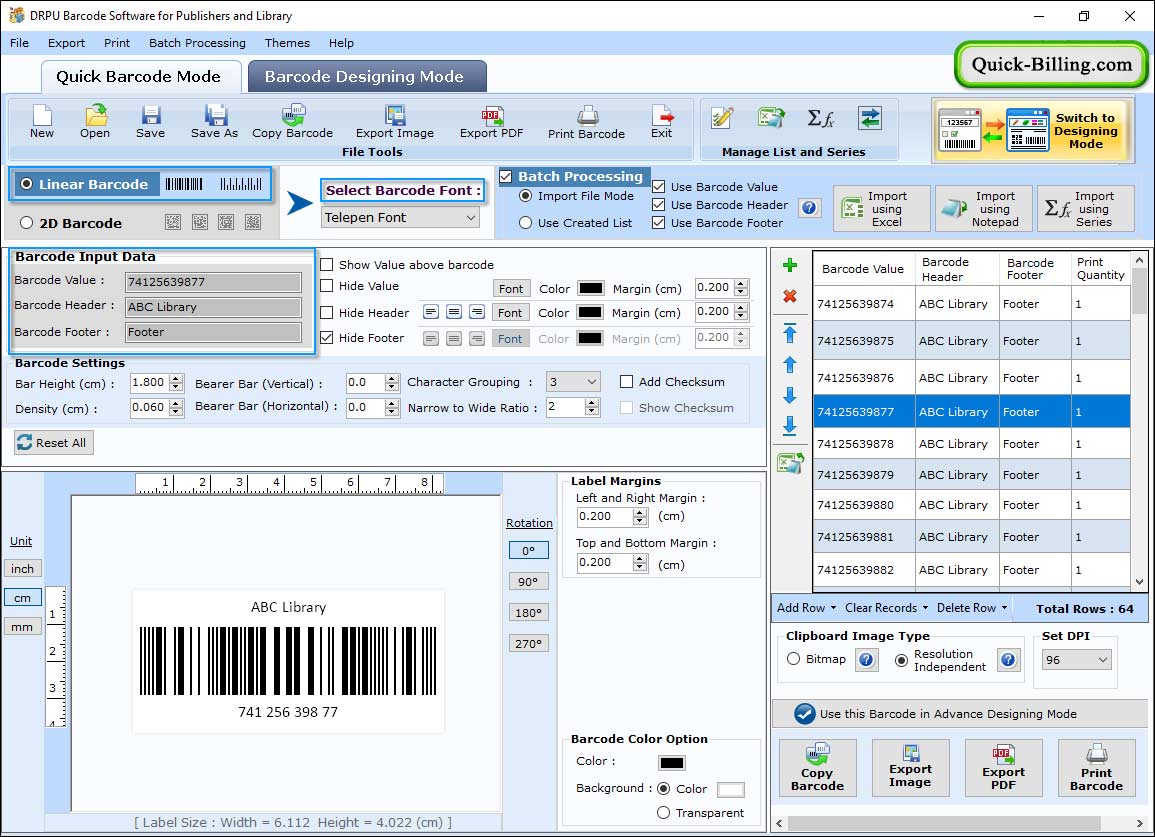Viewport: 1155px width, 837px height.
Task: Click the Save icon in File Tools
Action: coord(150,122)
